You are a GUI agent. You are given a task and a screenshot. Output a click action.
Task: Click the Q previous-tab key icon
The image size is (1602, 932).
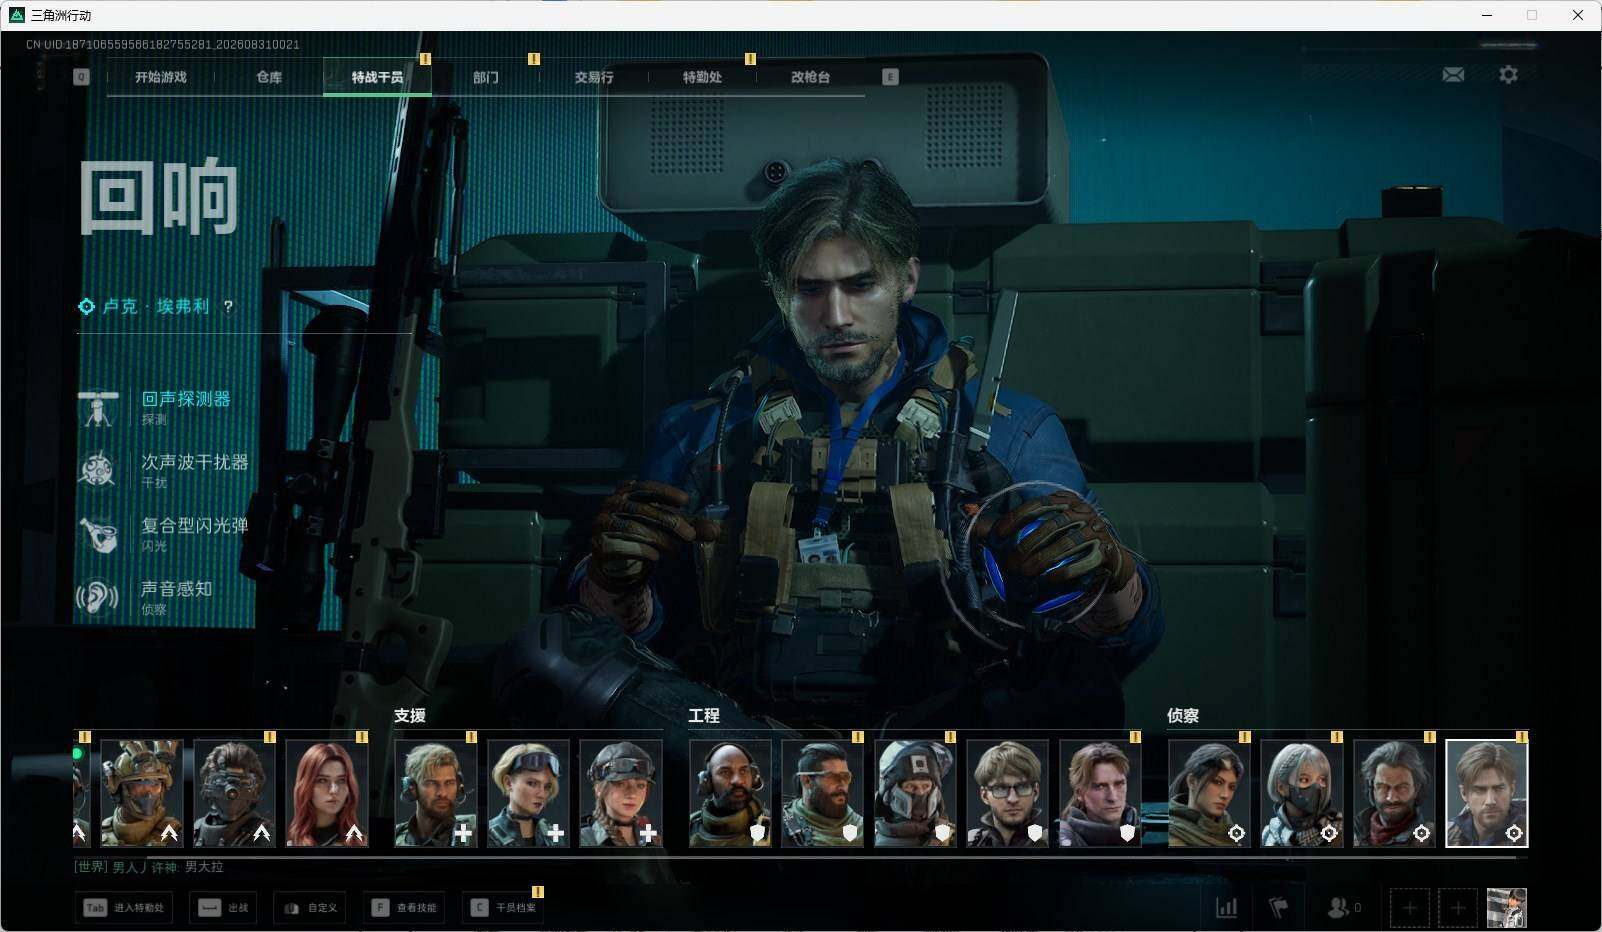coord(82,77)
